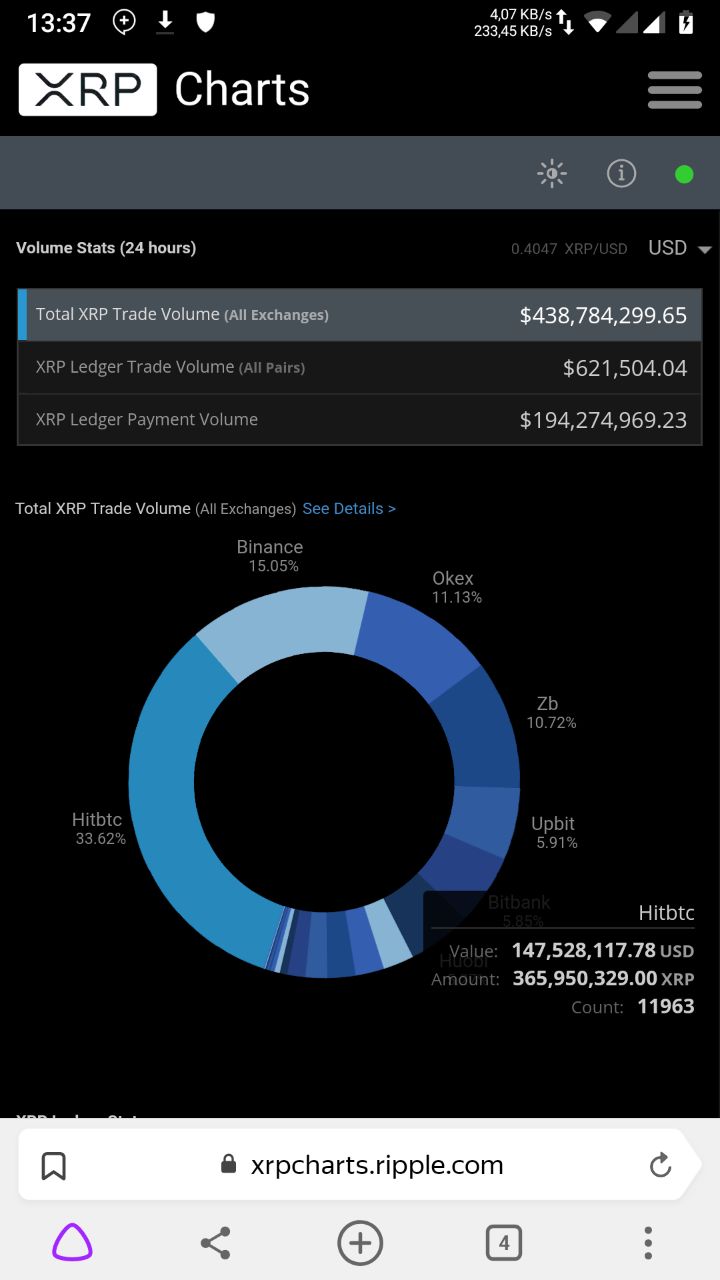
Task: Tap the bookmark icon in address bar
Action: click(53, 1166)
